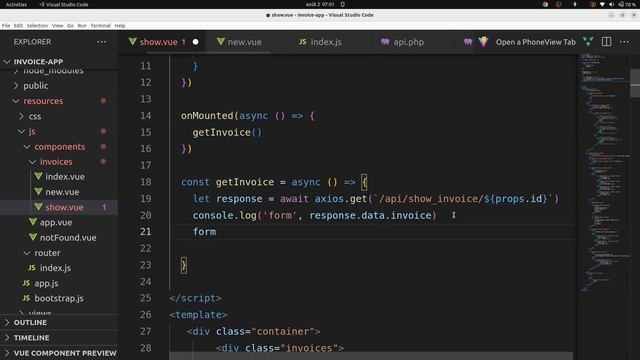
Task: Click the Vite lightning icon in editor toolbar
Action: pos(484,42)
